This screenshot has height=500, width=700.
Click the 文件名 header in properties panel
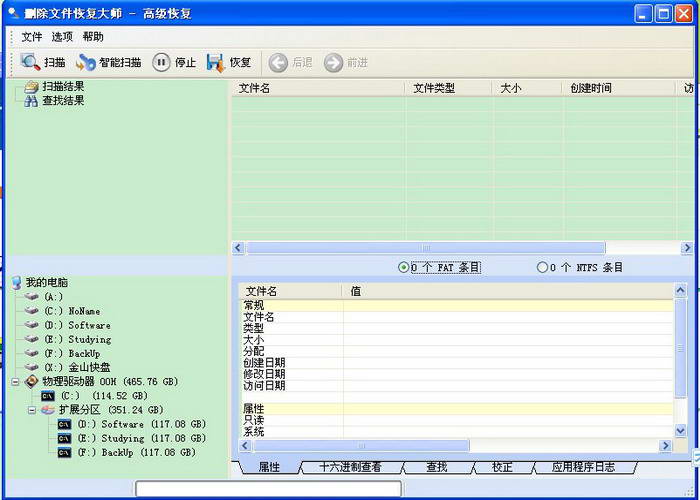click(292, 292)
